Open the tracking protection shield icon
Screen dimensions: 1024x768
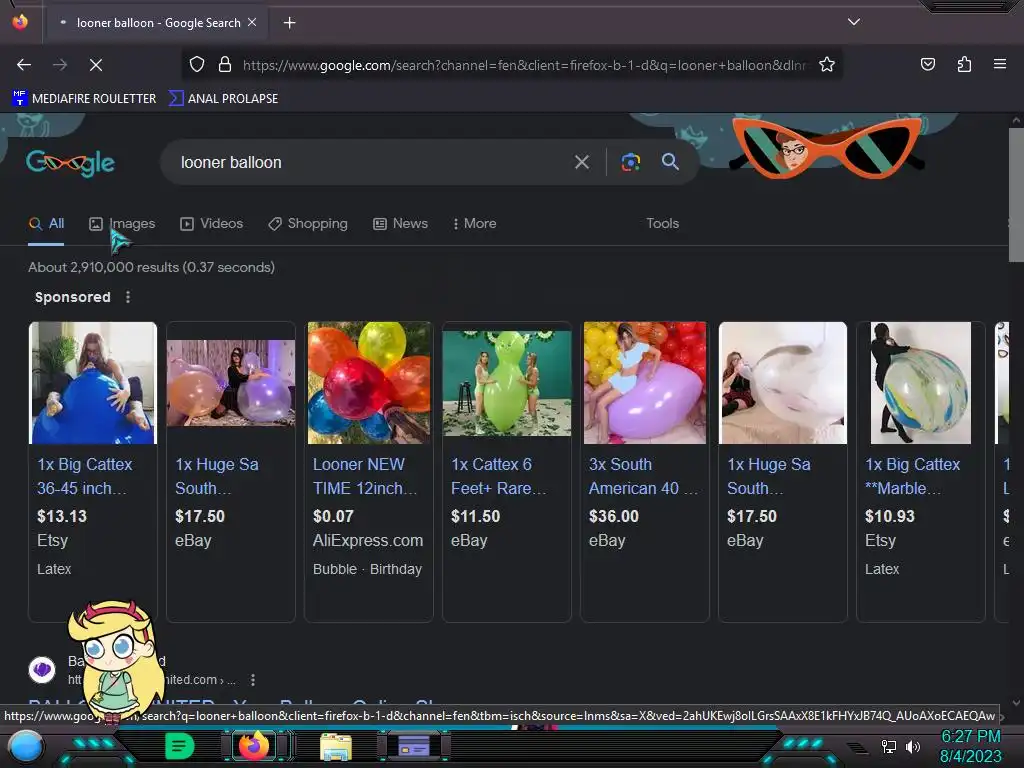[x=197, y=65]
